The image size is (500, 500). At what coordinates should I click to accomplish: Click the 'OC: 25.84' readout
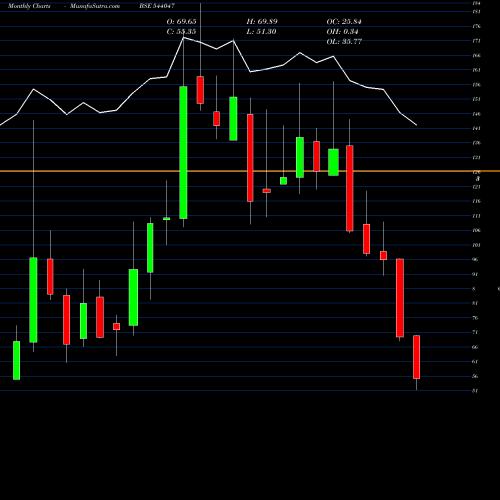click(x=344, y=22)
